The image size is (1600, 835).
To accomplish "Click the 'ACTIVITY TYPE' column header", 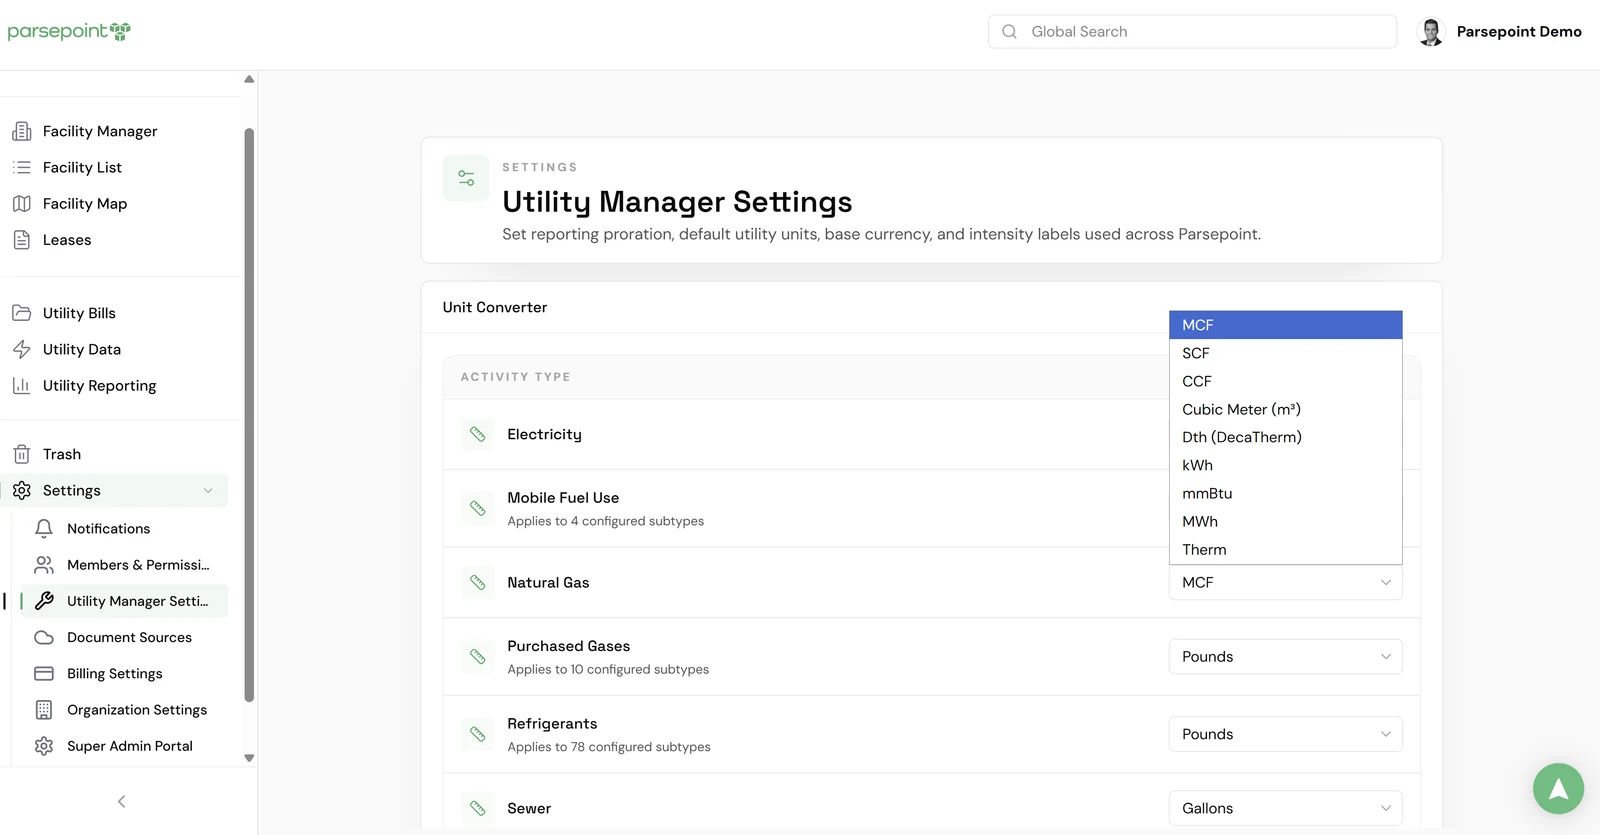I will click(x=516, y=377).
